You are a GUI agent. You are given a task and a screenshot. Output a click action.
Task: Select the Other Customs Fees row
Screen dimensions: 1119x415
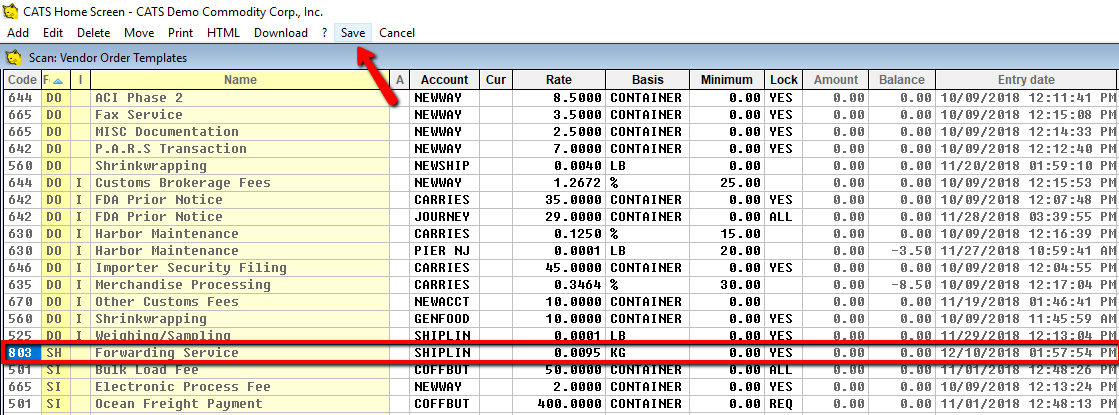(560, 302)
